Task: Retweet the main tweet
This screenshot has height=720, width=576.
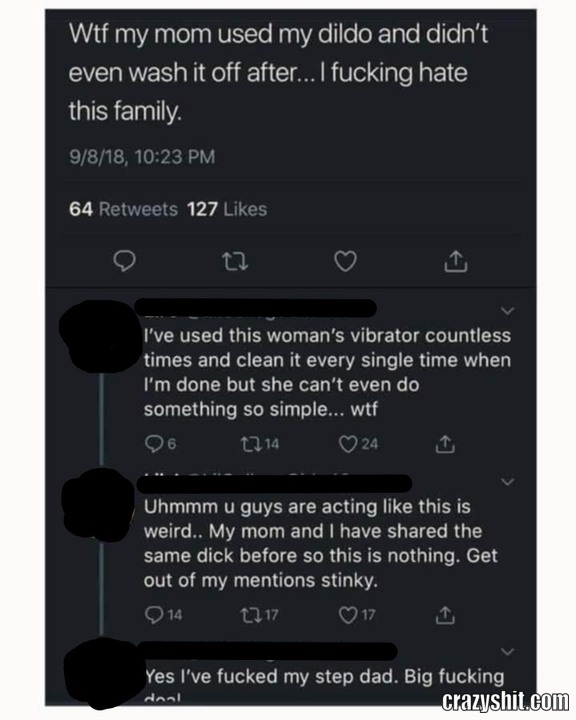Action: [235, 261]
